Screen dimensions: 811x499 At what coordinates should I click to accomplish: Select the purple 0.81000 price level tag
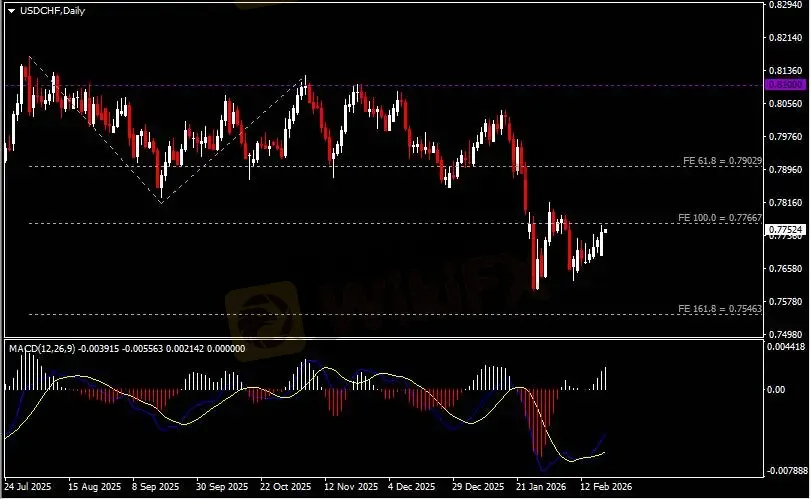(x=784, y=85)
